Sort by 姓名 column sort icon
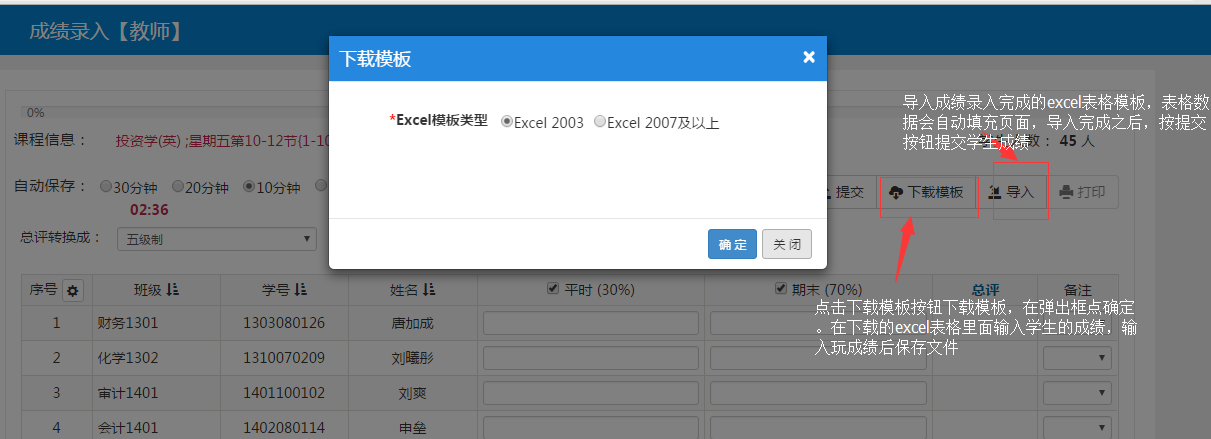This screenshot has height=439, width=1211. (x=429, y=289)
